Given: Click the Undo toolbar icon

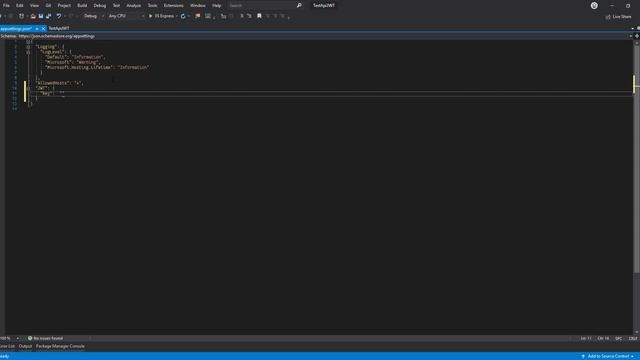Looking at the screenshot, I should [x=59, y=16].
